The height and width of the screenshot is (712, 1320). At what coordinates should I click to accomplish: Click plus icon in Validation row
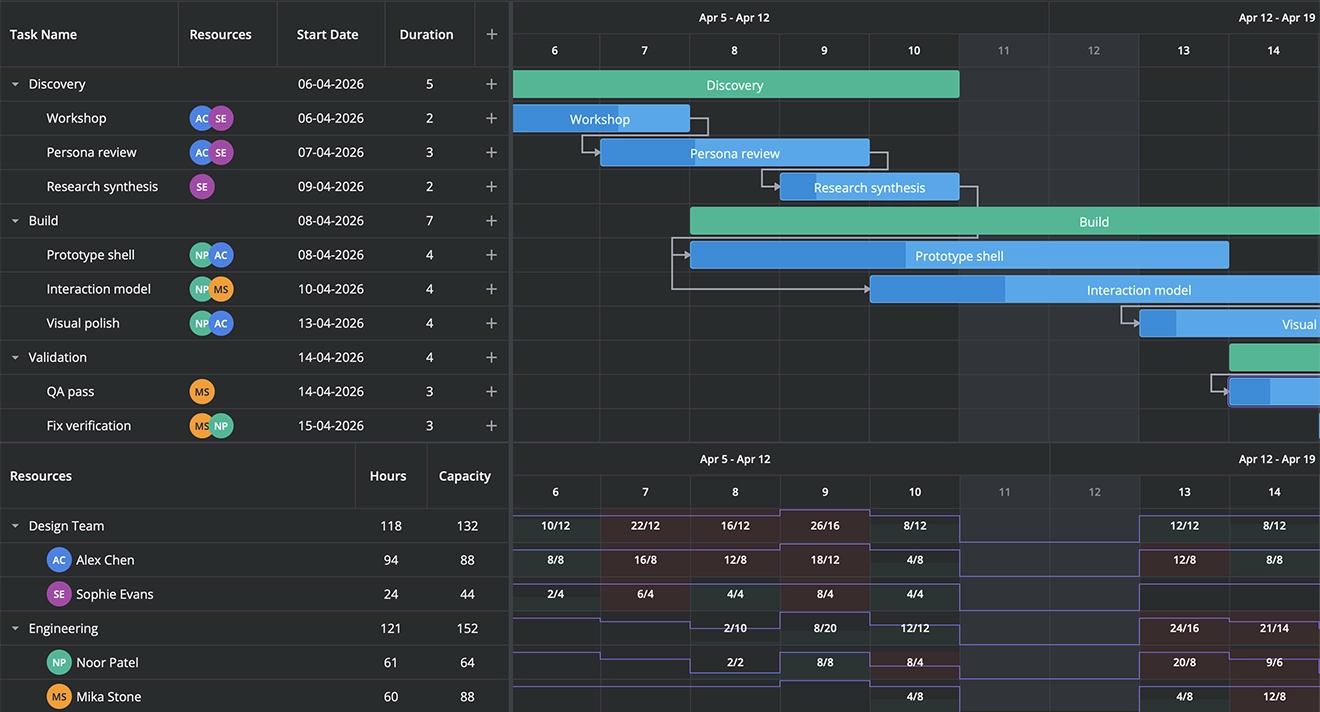coord(491,357)
